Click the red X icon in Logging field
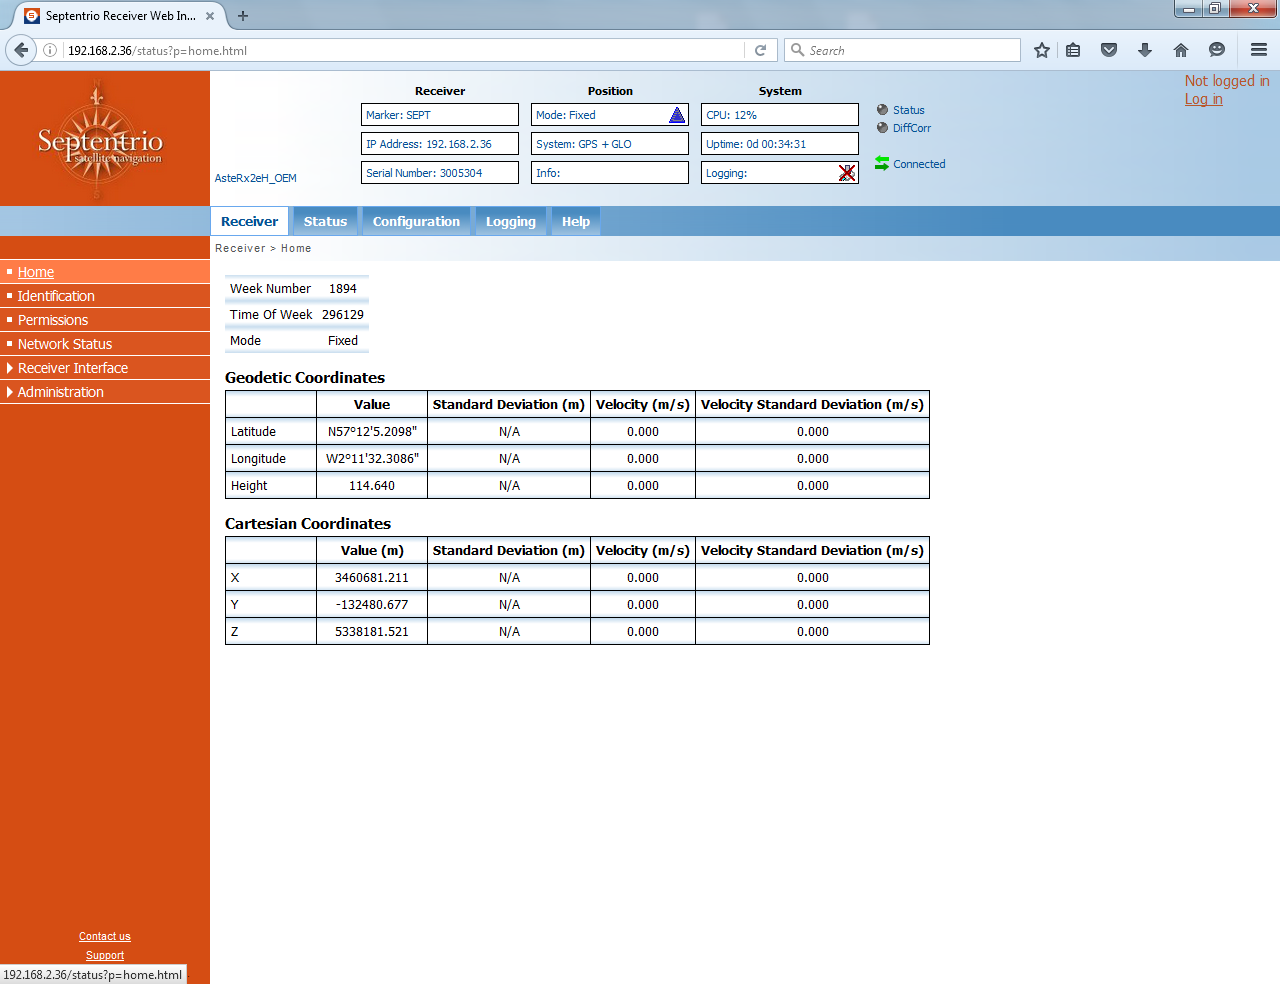 click(847, 172)
